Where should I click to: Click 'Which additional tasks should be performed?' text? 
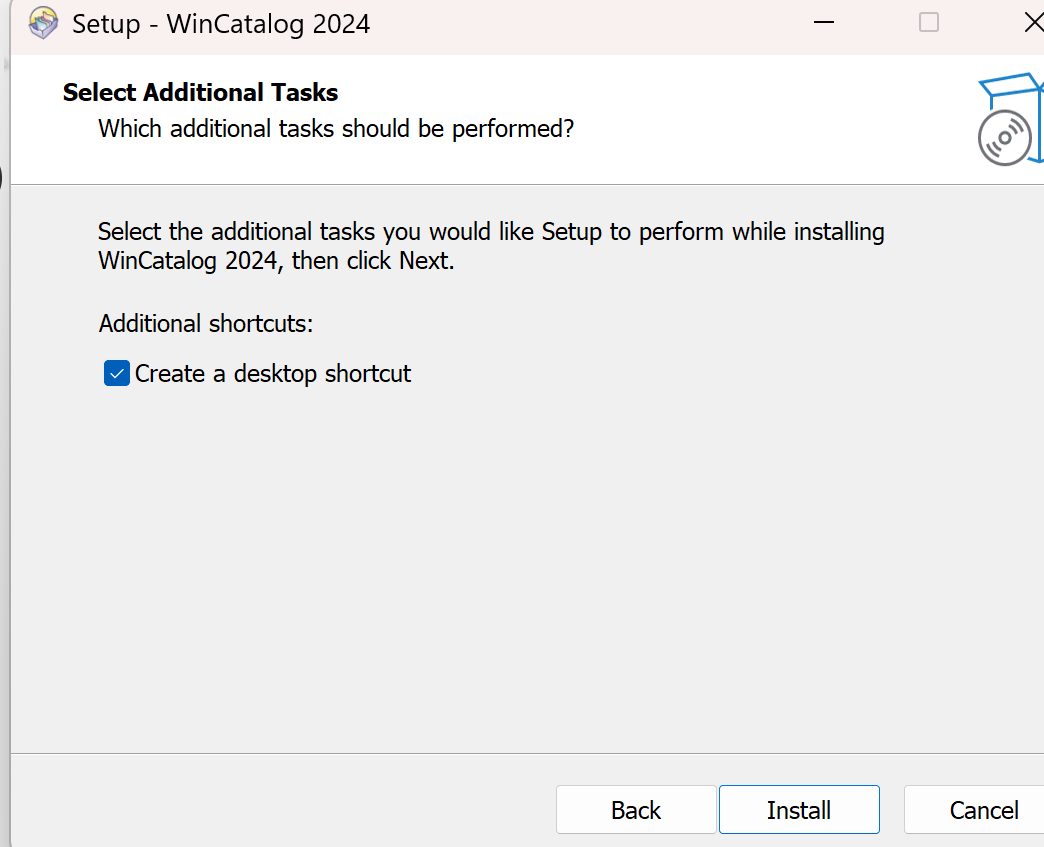[x=336, y=128]
